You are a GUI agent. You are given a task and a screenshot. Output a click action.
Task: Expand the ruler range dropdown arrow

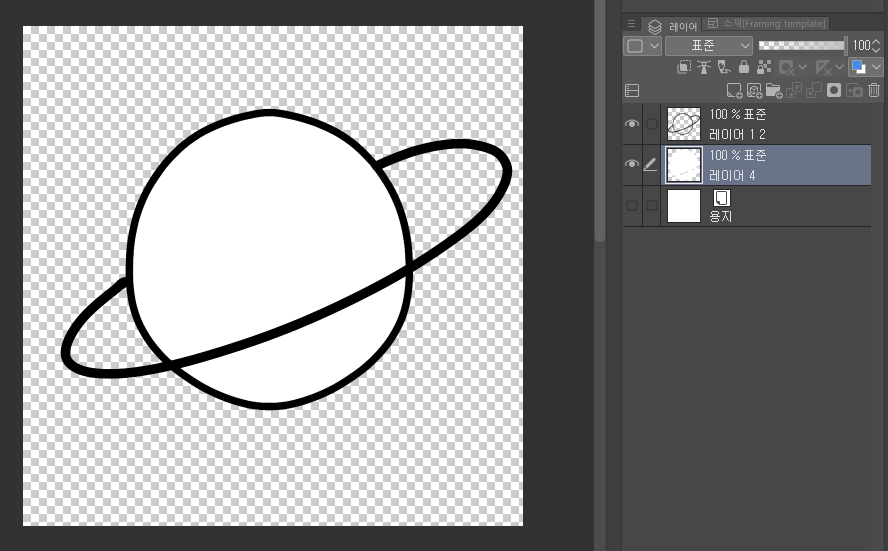pos(840,67)
